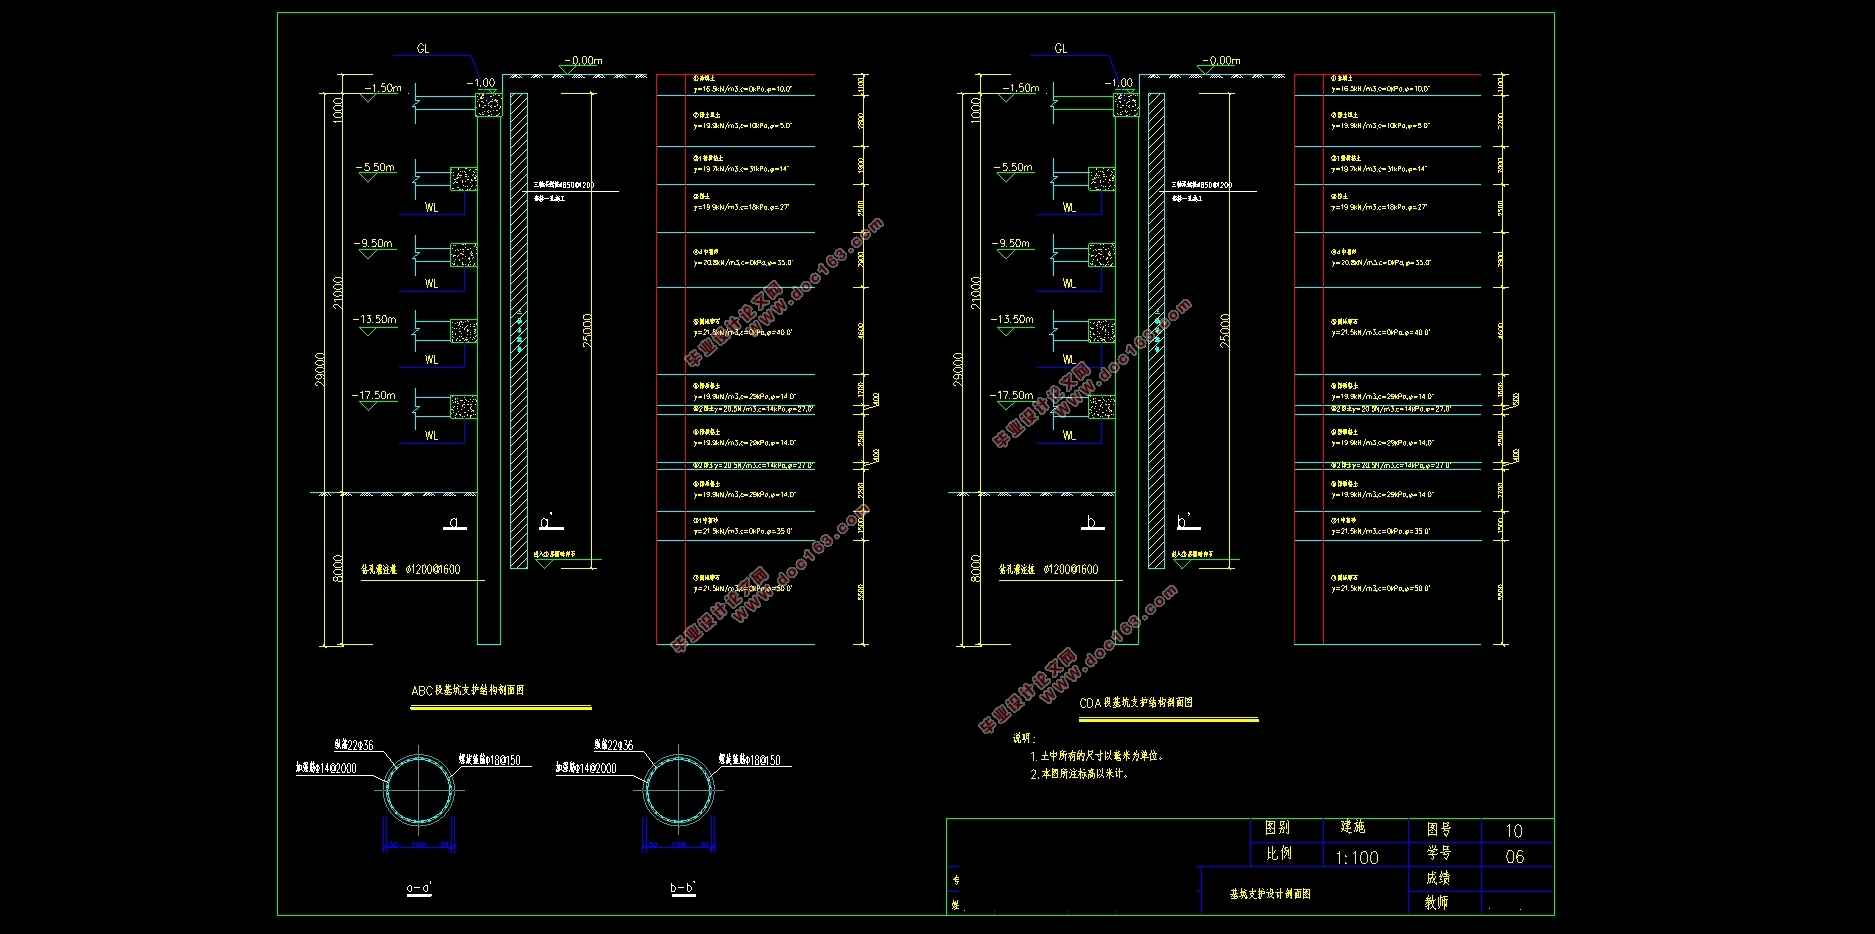
Task: Click 'γ=19.7kN/m3' soil parameters in CDA drawing
Action: click(x=1379, y=169)
